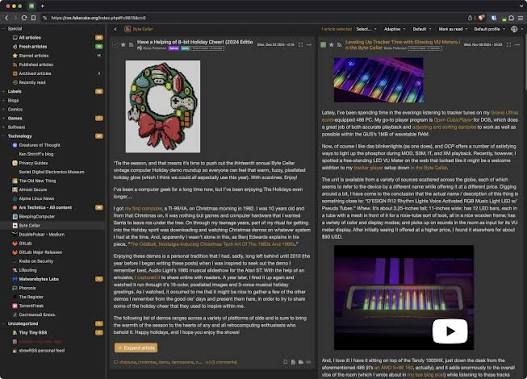Screen dimensions: 527x379
Task: Click the tags icon in the article footer
Action: [x=116, y=362]
